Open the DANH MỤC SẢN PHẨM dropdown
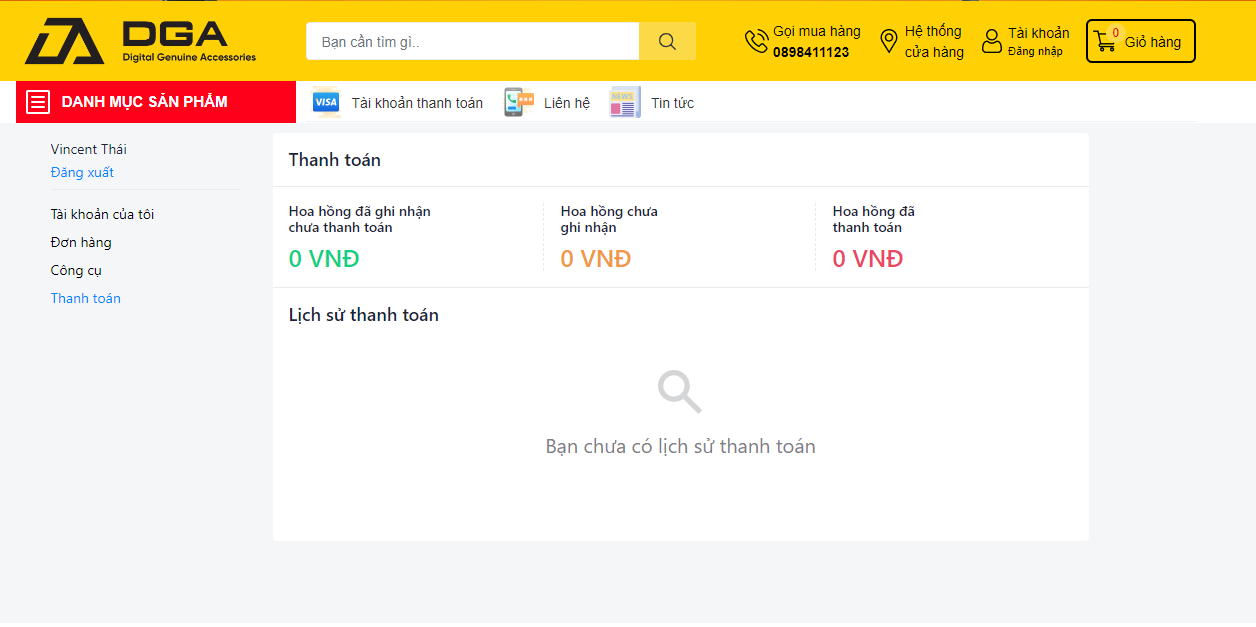Screen dimensions: 1256x627 pos(144,102)
